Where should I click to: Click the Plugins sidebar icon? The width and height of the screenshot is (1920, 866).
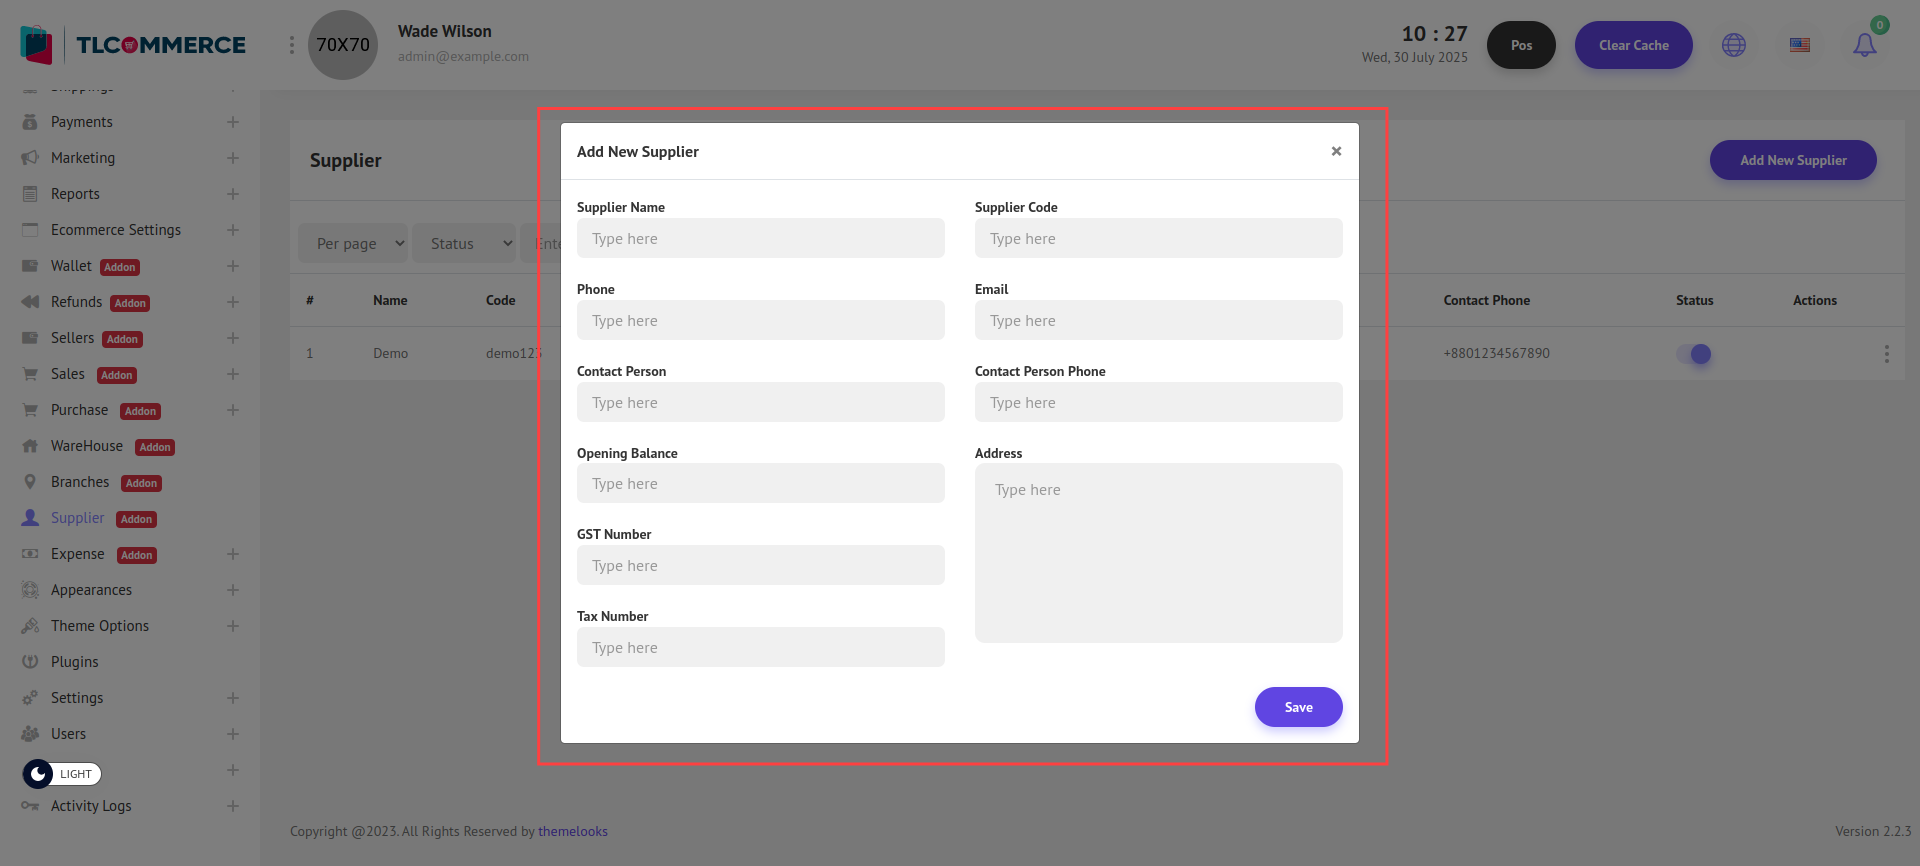[30, 662]
